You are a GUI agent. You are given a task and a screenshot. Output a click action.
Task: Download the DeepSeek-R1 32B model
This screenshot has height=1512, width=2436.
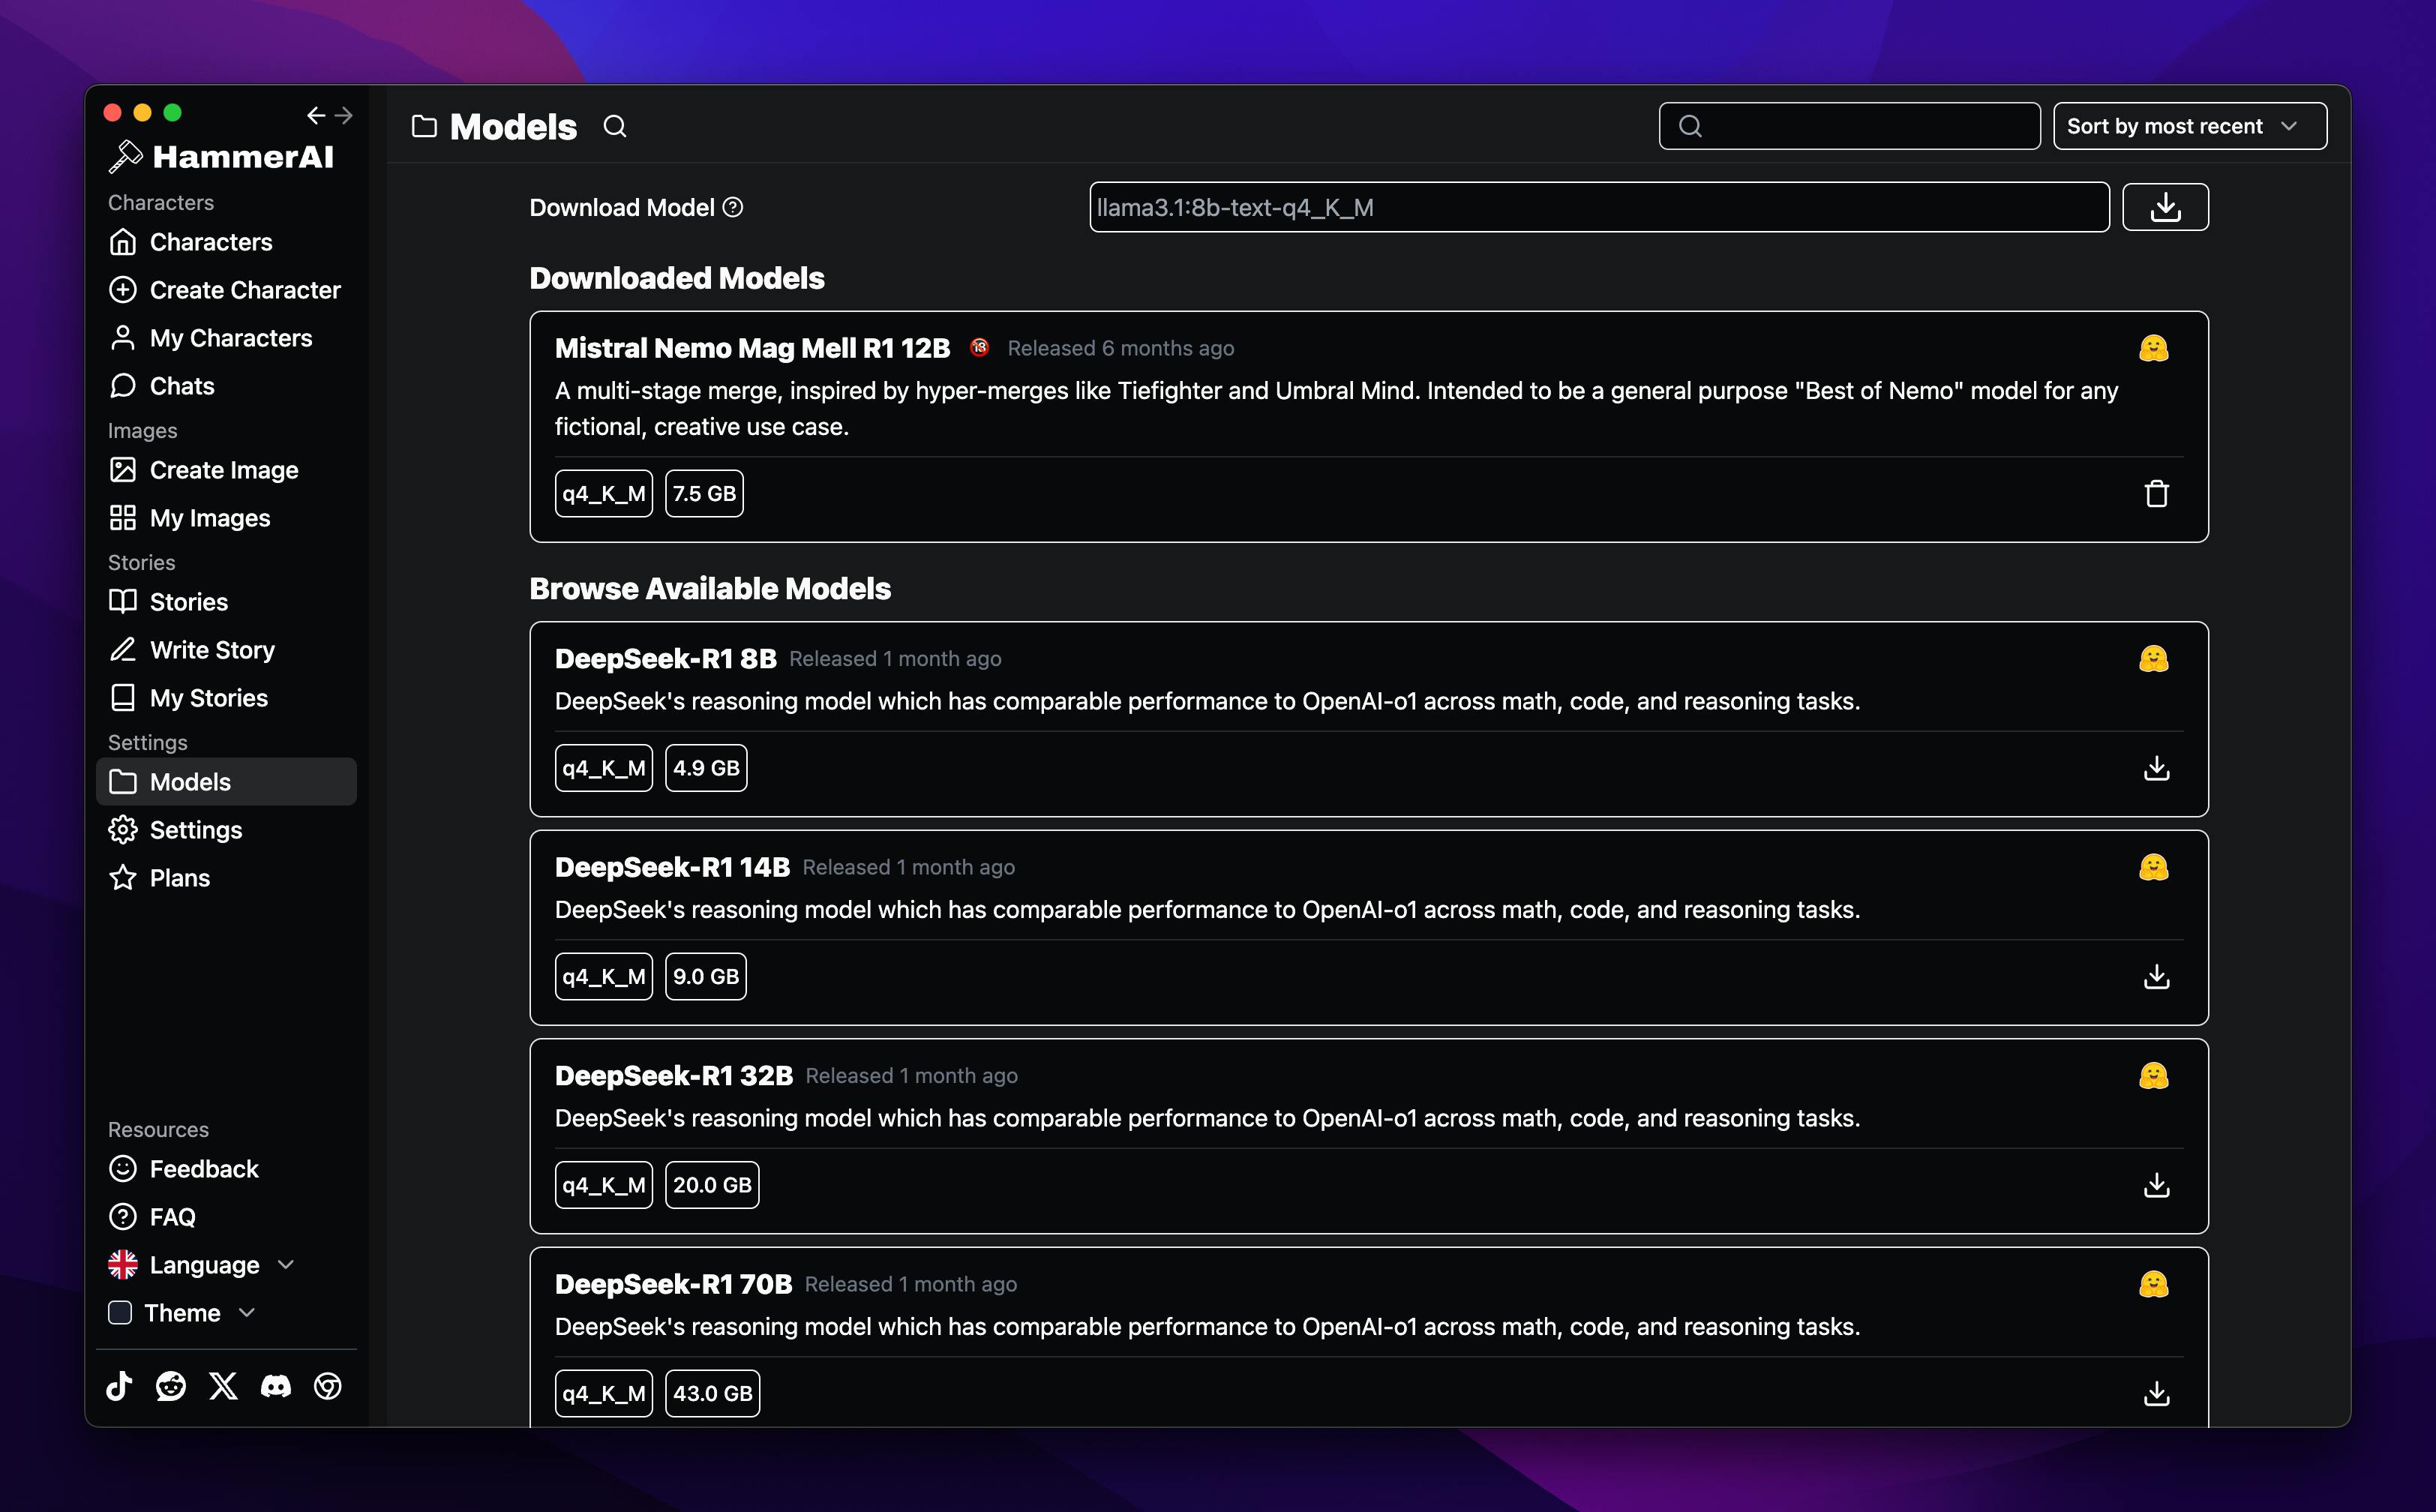tap(2156, 1185)
